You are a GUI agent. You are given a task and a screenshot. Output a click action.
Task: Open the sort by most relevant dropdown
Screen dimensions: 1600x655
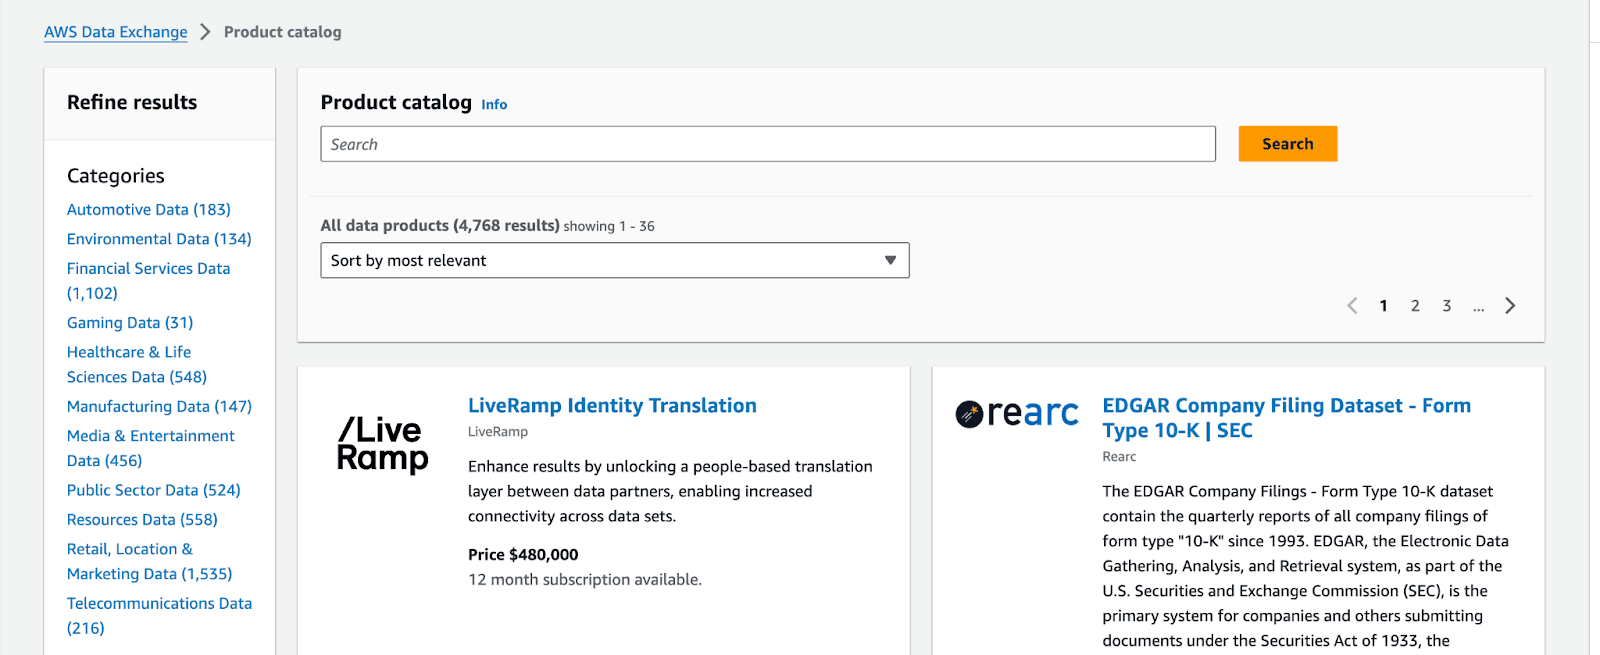(x=614, y=261)
